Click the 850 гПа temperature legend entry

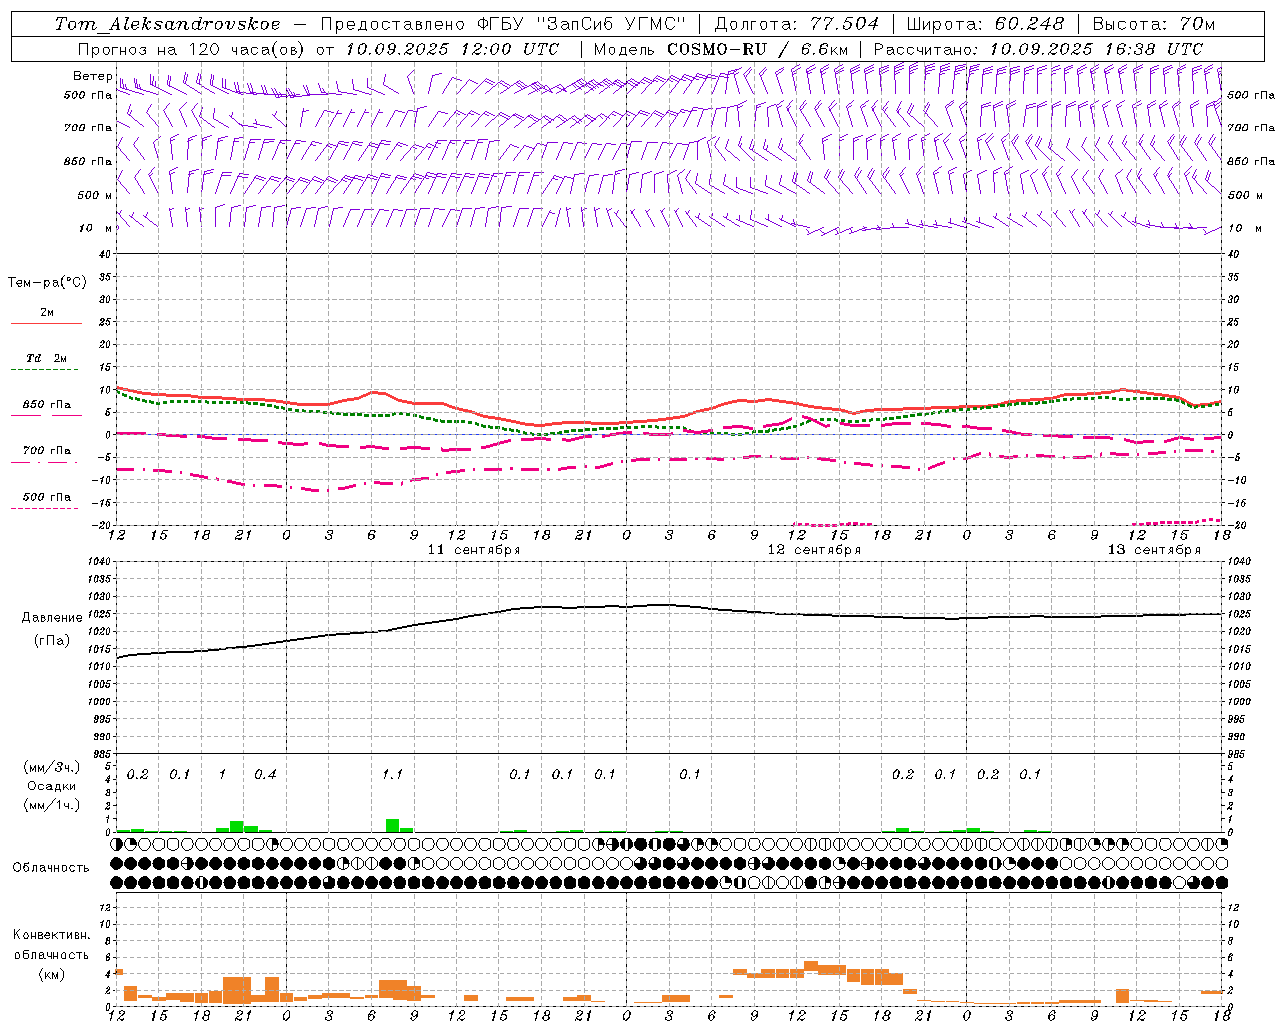pyautogui.click(x=47, y=405)
